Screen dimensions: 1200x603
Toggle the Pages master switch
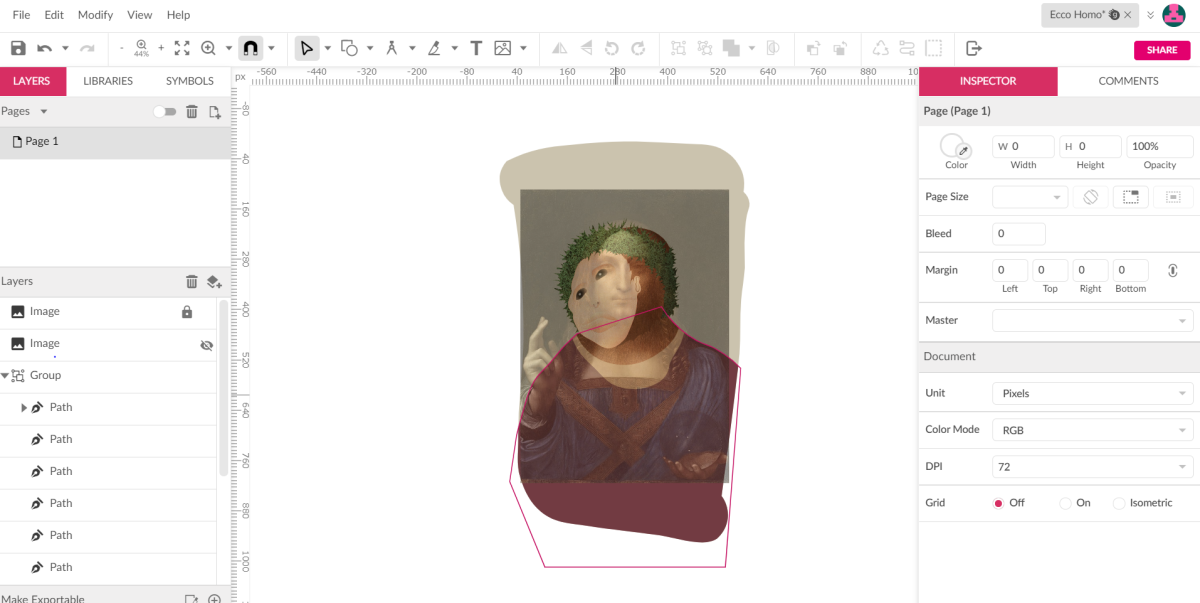pyautogui.click(x=164, y=112)
